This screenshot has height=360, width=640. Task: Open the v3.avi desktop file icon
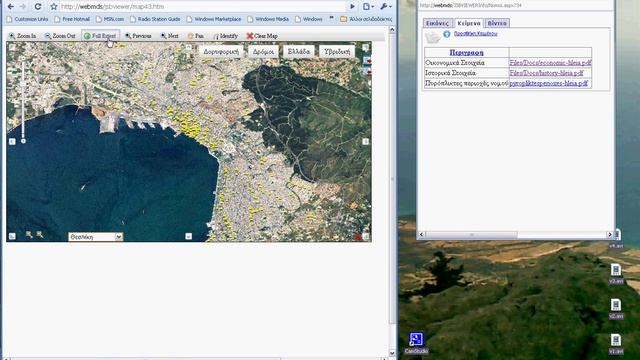coord(616,273)
